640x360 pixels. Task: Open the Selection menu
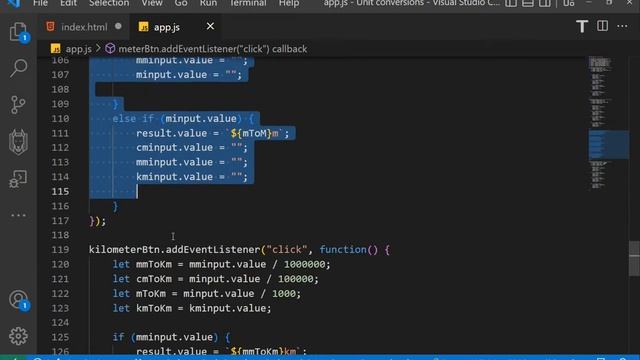(109, 3)
